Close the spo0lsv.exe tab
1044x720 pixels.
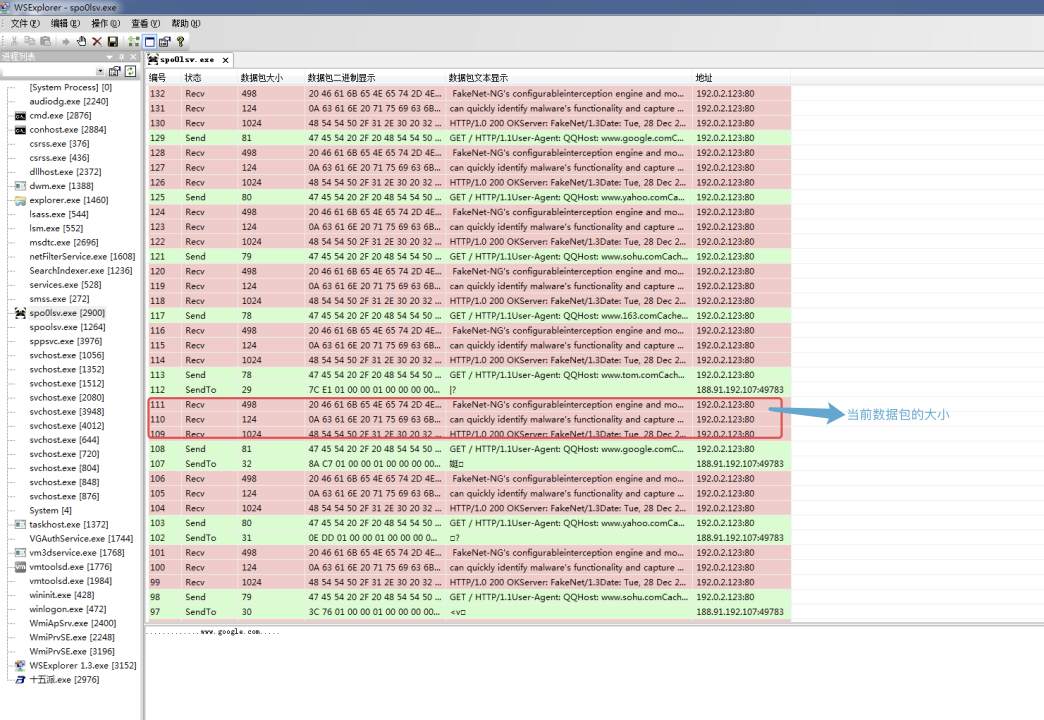[x=226, y=60]
